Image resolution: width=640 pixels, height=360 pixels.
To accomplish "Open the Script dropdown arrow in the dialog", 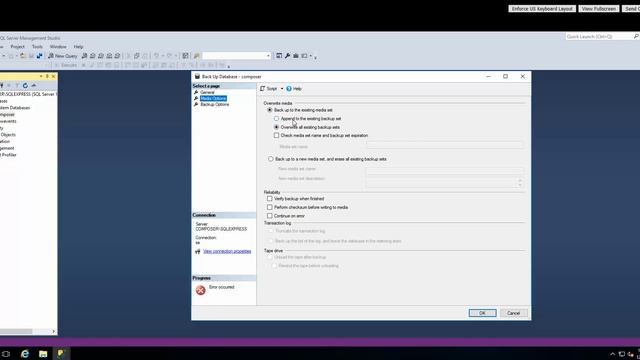I will pos(282,89).
